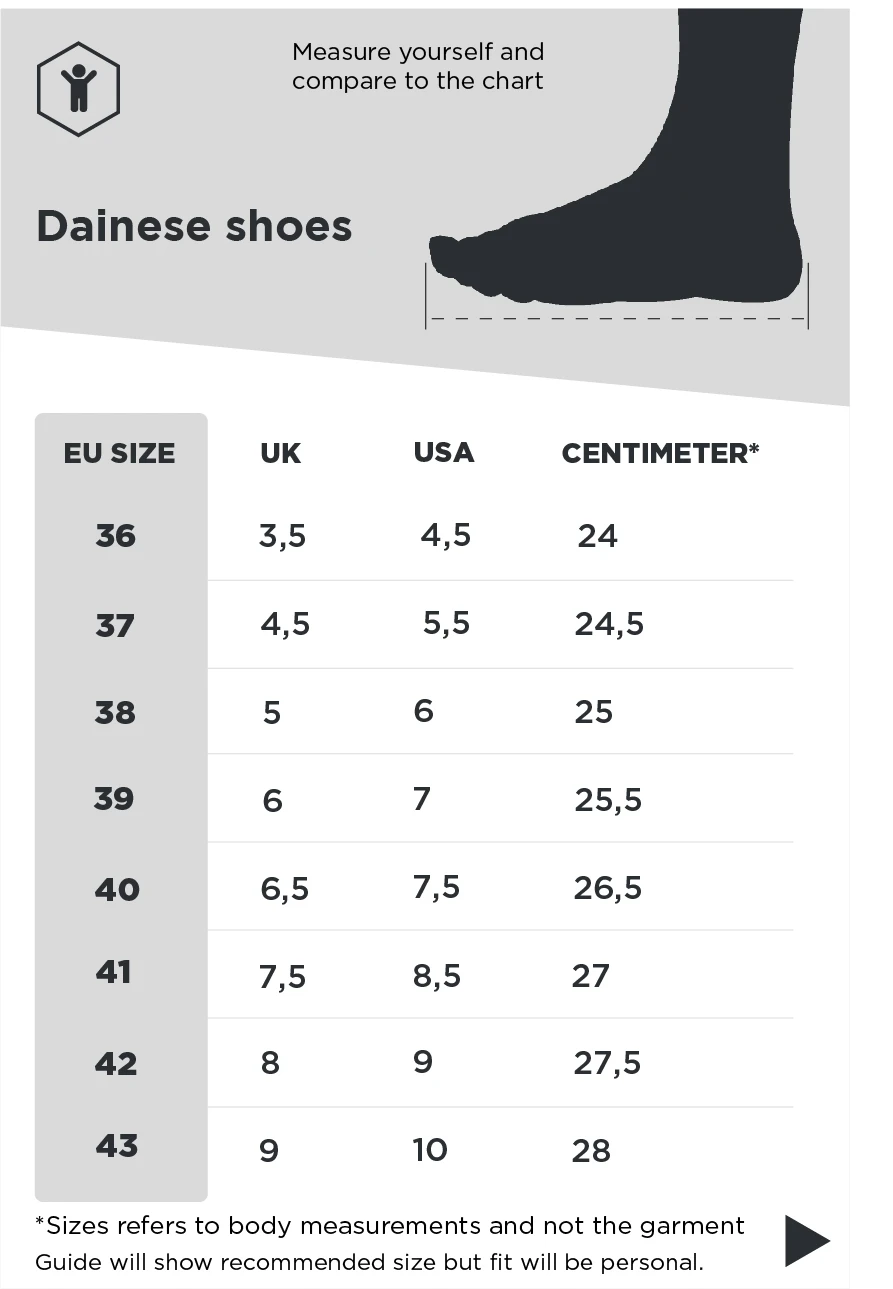
Task: Click the hexagon body measurement icon
Action: tap(78, 89)
